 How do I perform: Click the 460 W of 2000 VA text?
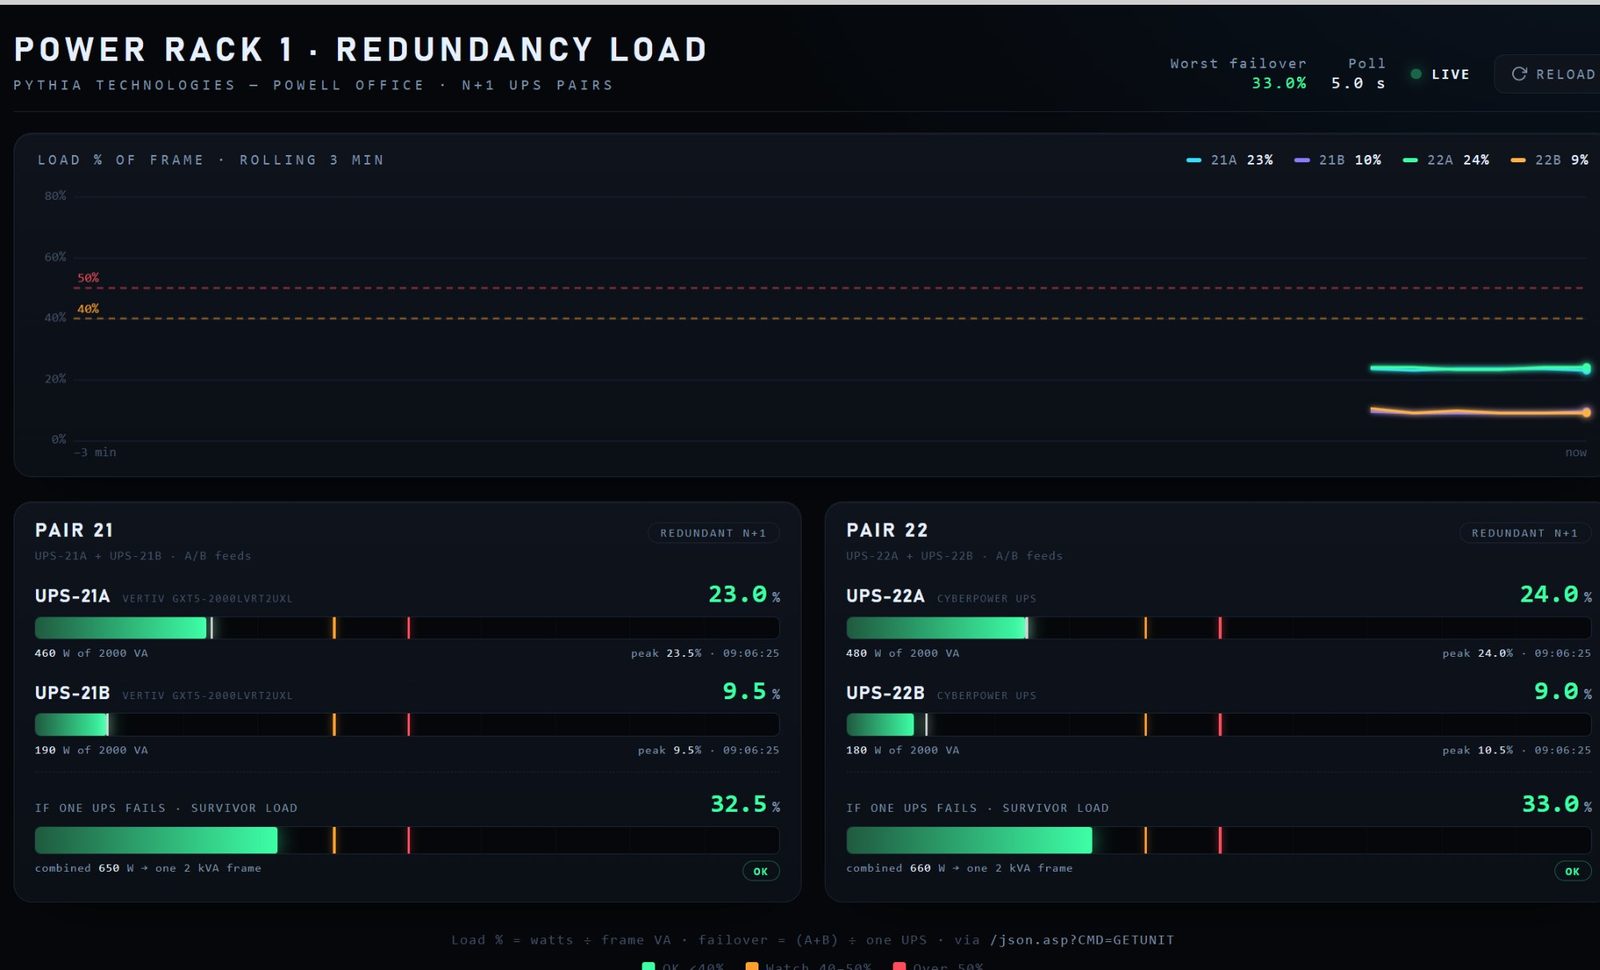[91, 653]
